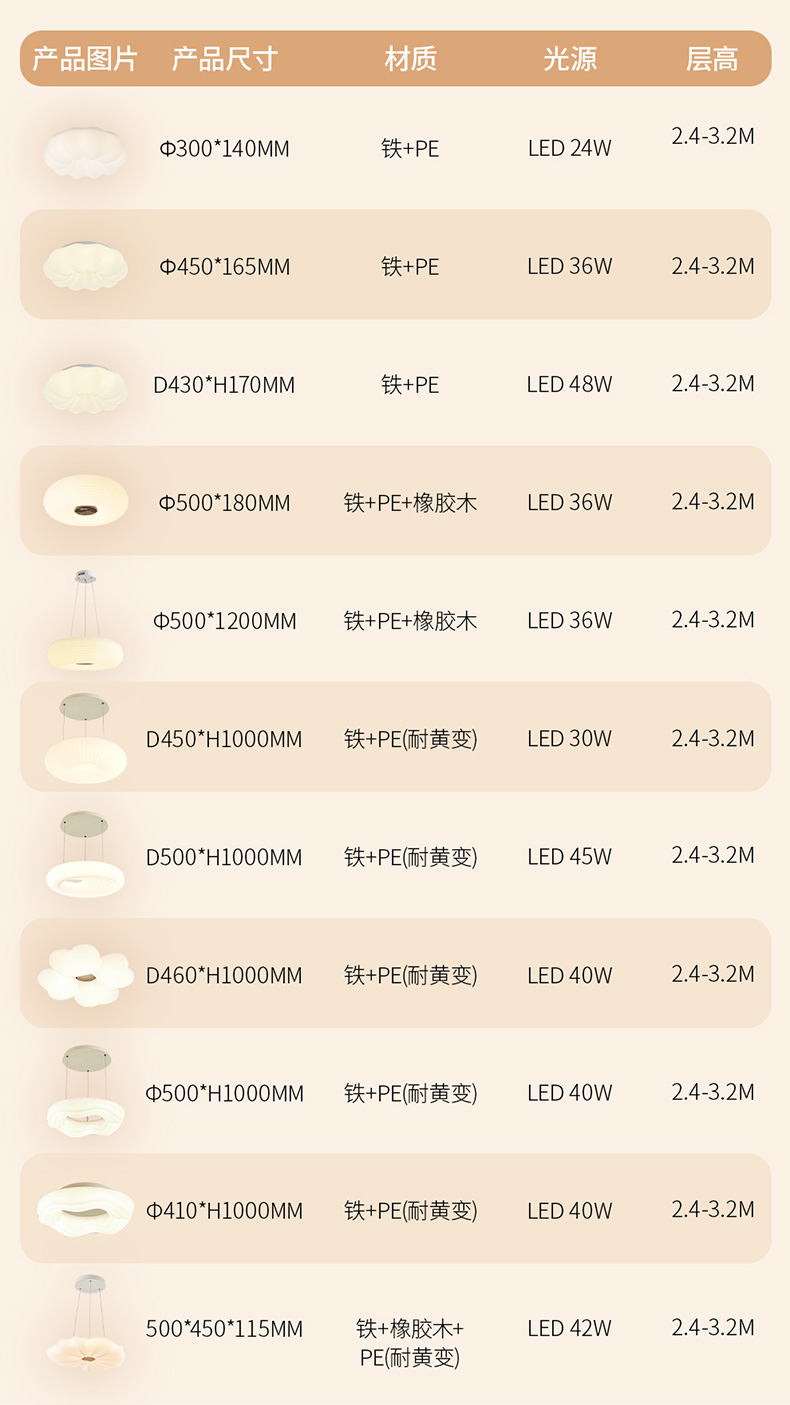Click the Φ500*180MM round lamp image
This screenshot has height=1405, width=790.
pos(86,499)
